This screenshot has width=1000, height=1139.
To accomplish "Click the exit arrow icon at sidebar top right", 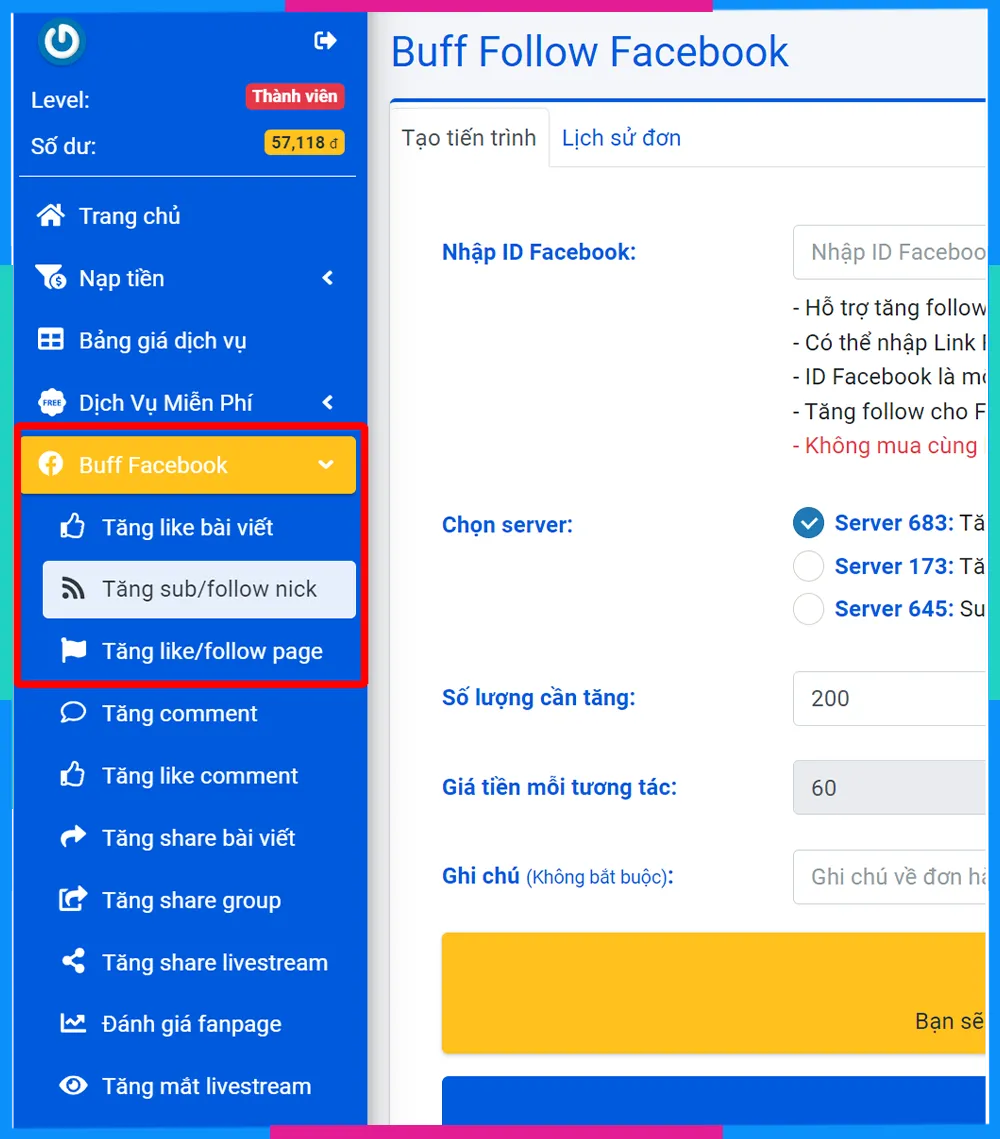I will click(325, 40).
